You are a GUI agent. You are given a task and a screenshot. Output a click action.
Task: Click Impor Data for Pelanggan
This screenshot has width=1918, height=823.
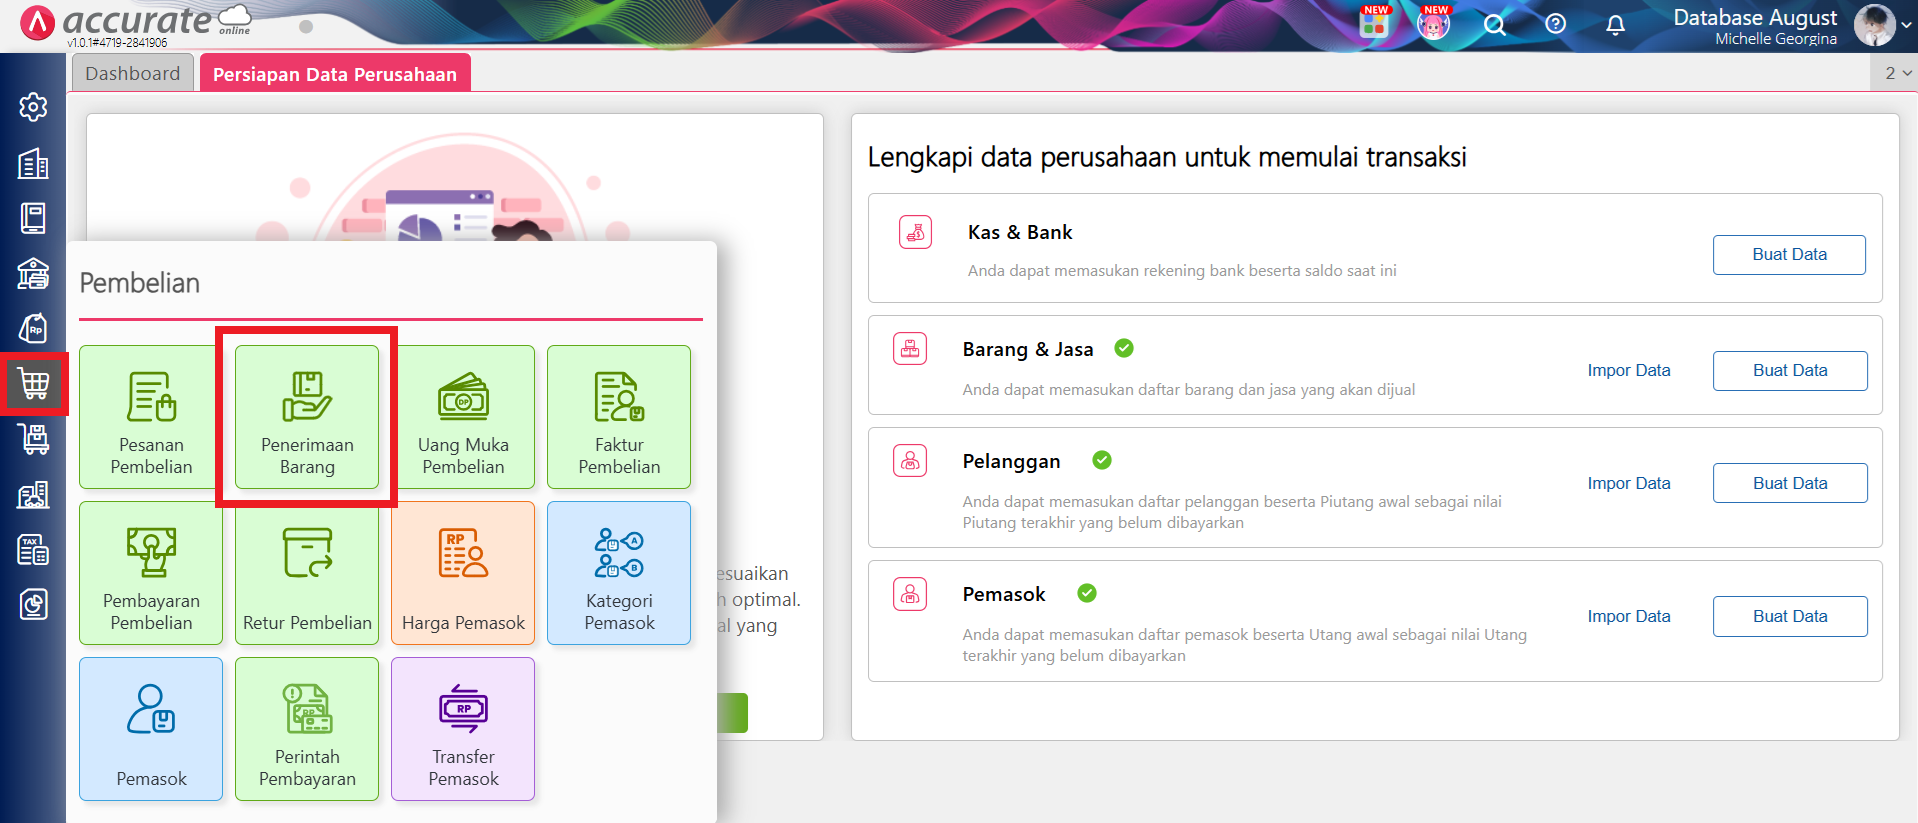click(1629, 483)
